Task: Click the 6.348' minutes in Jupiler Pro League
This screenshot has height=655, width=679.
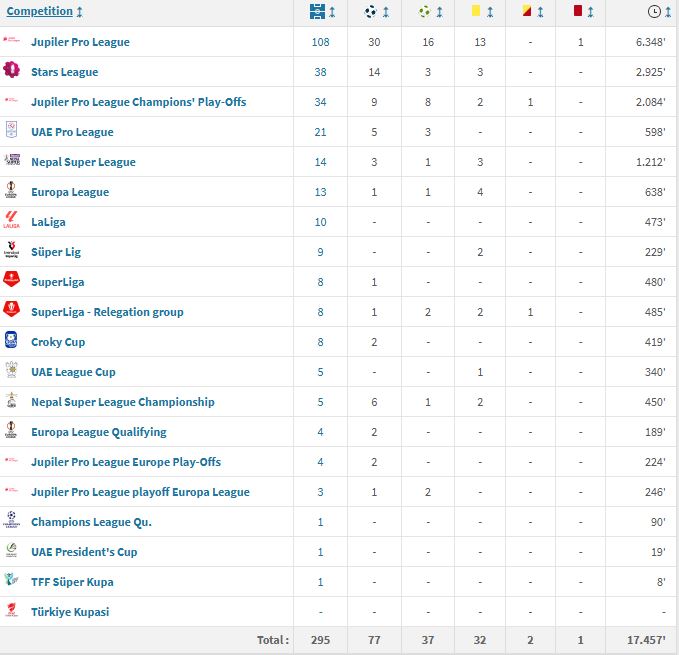Action: click(x=650, y=42)
